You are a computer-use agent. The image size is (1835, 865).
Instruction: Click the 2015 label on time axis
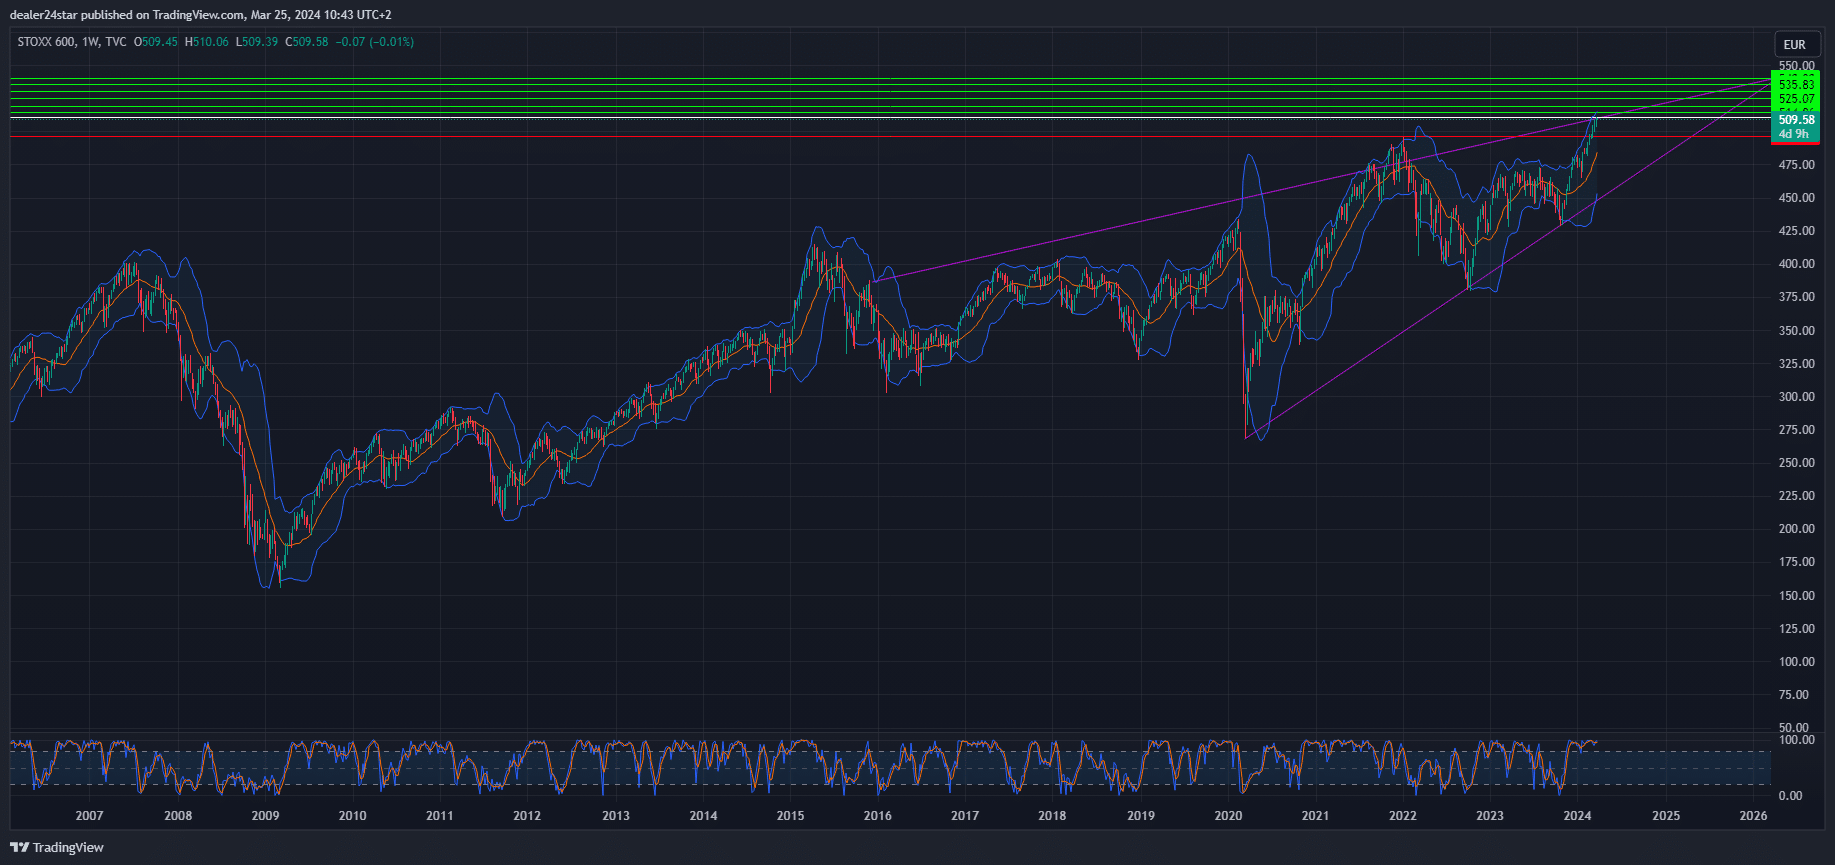790,816
